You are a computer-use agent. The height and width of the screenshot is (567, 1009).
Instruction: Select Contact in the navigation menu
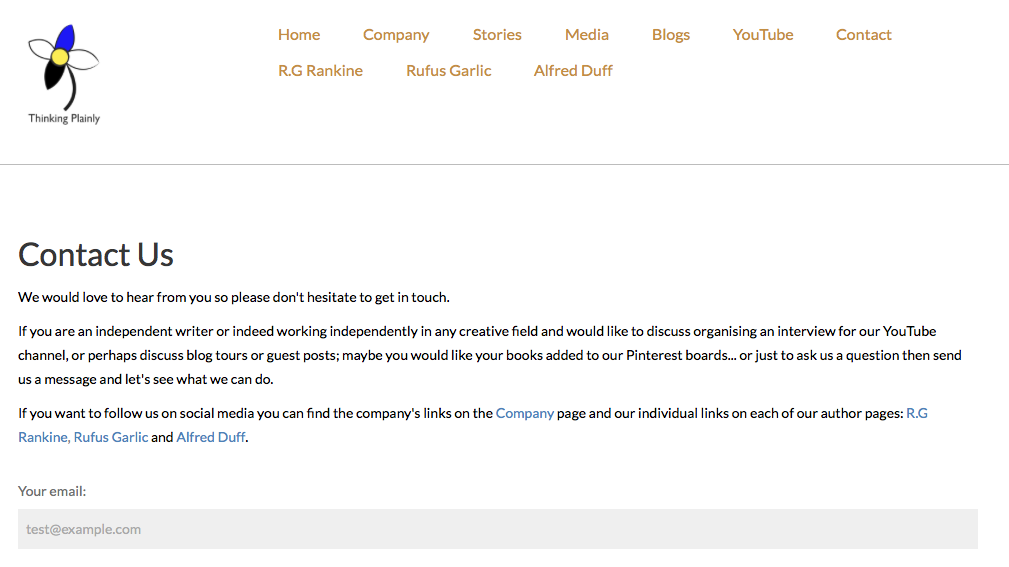point(864,34)
